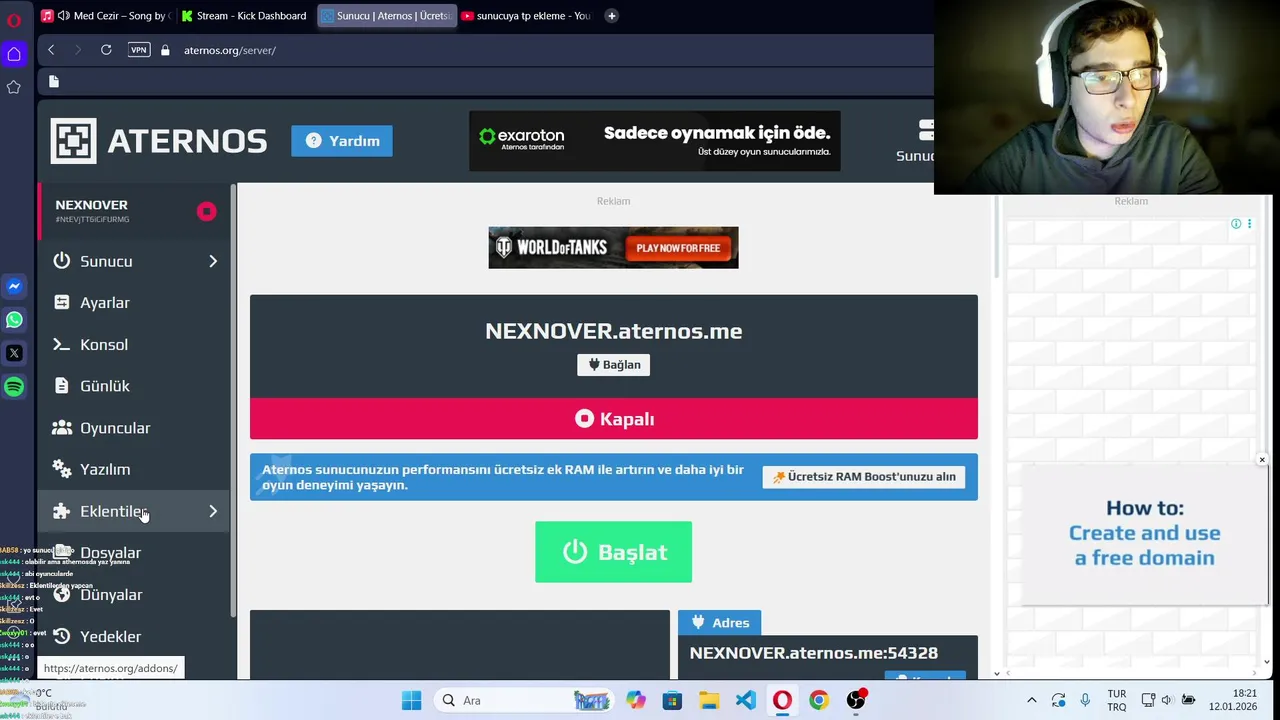1280x720 pixels.
Task: Click the Bağlan connect button
Action: 613,365
